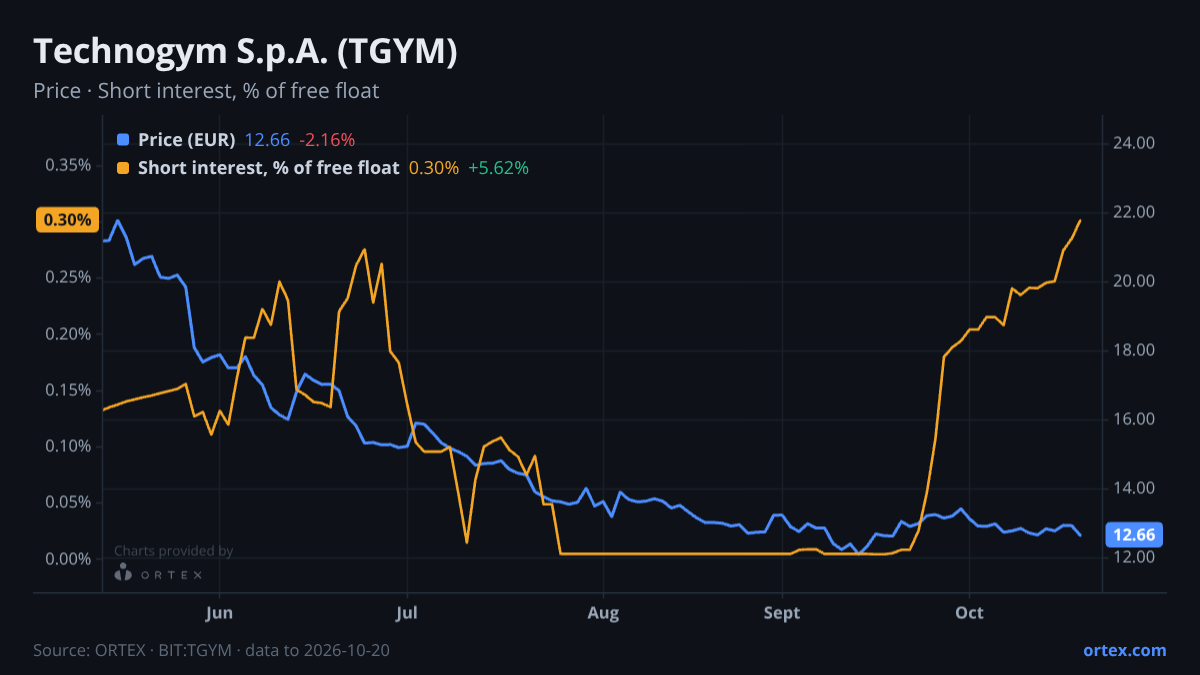
Task: Click the 0.20% left axis label
Action: click(68, 334)
